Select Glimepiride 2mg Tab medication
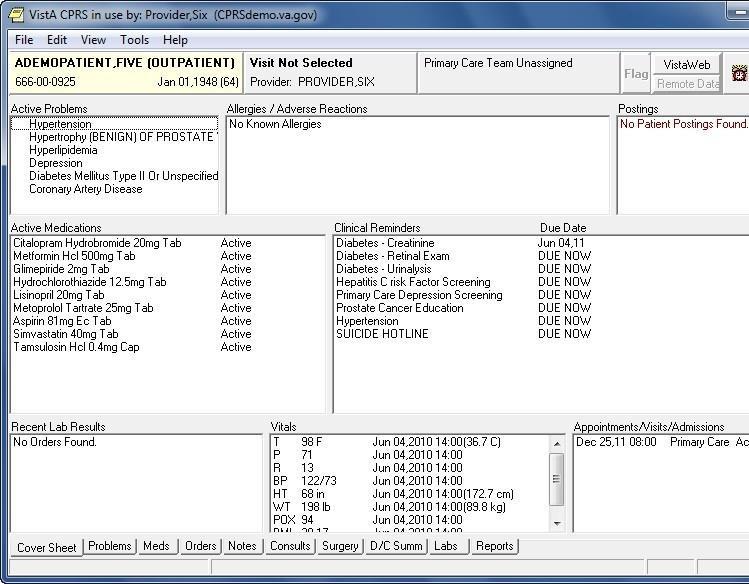 pyautogui.click(x=167, y=269)
